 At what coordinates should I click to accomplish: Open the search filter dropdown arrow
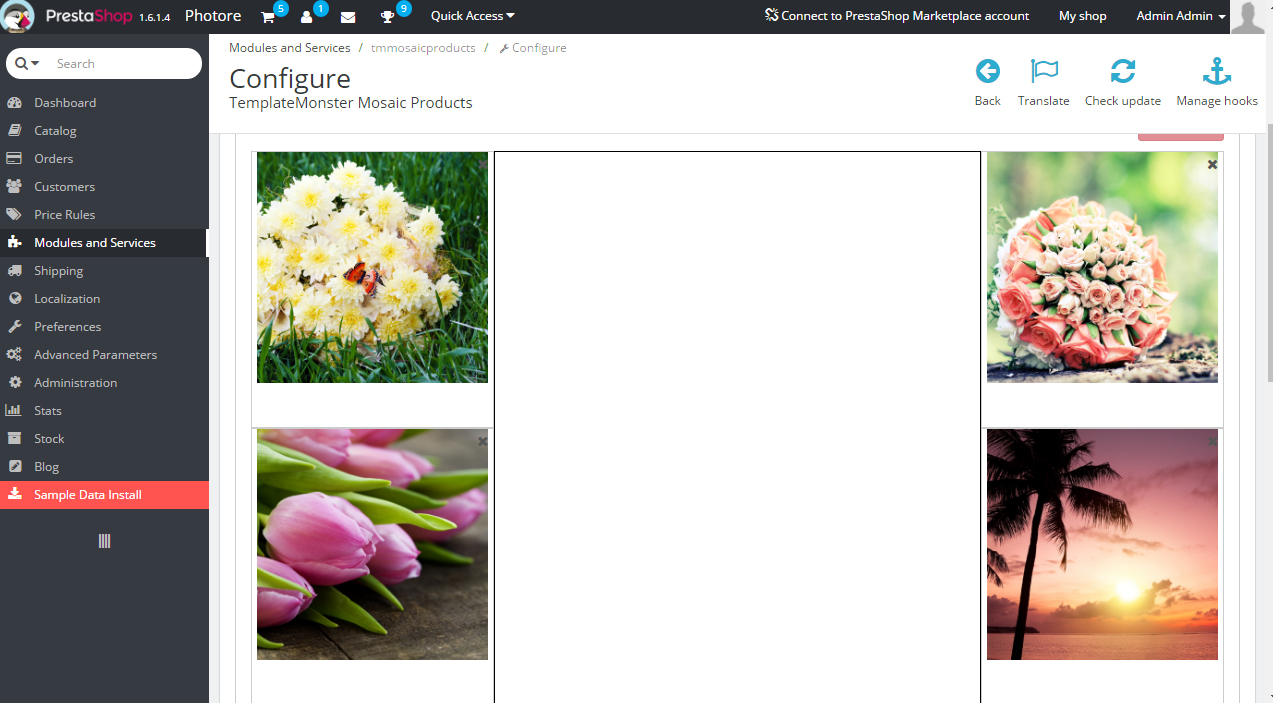[28, 63]
